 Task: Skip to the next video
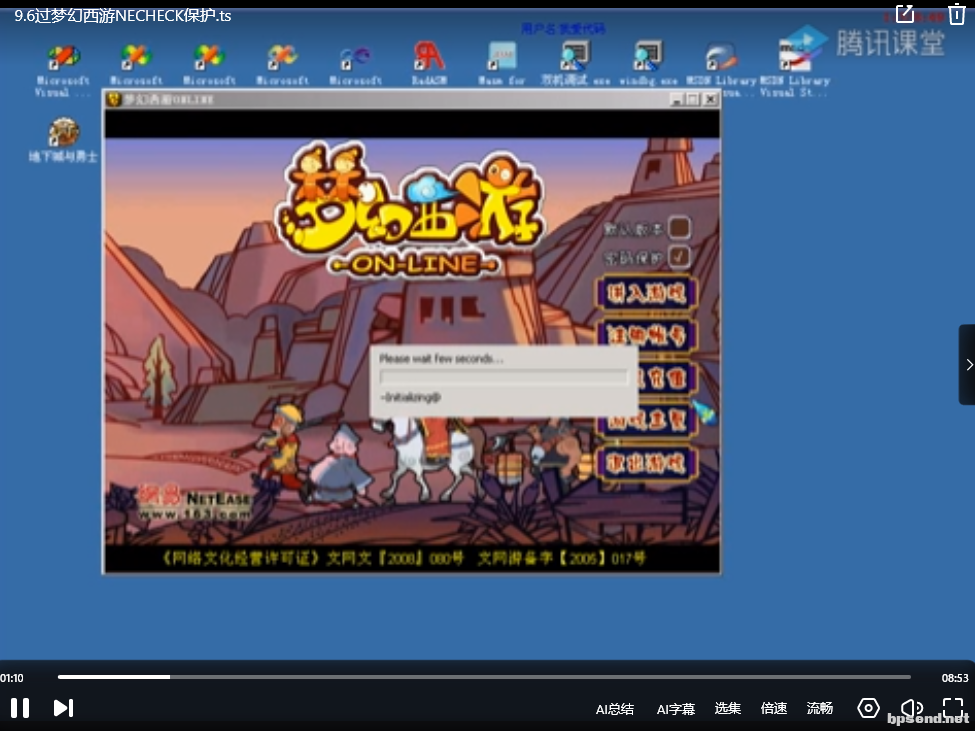(x=63, y=708)
